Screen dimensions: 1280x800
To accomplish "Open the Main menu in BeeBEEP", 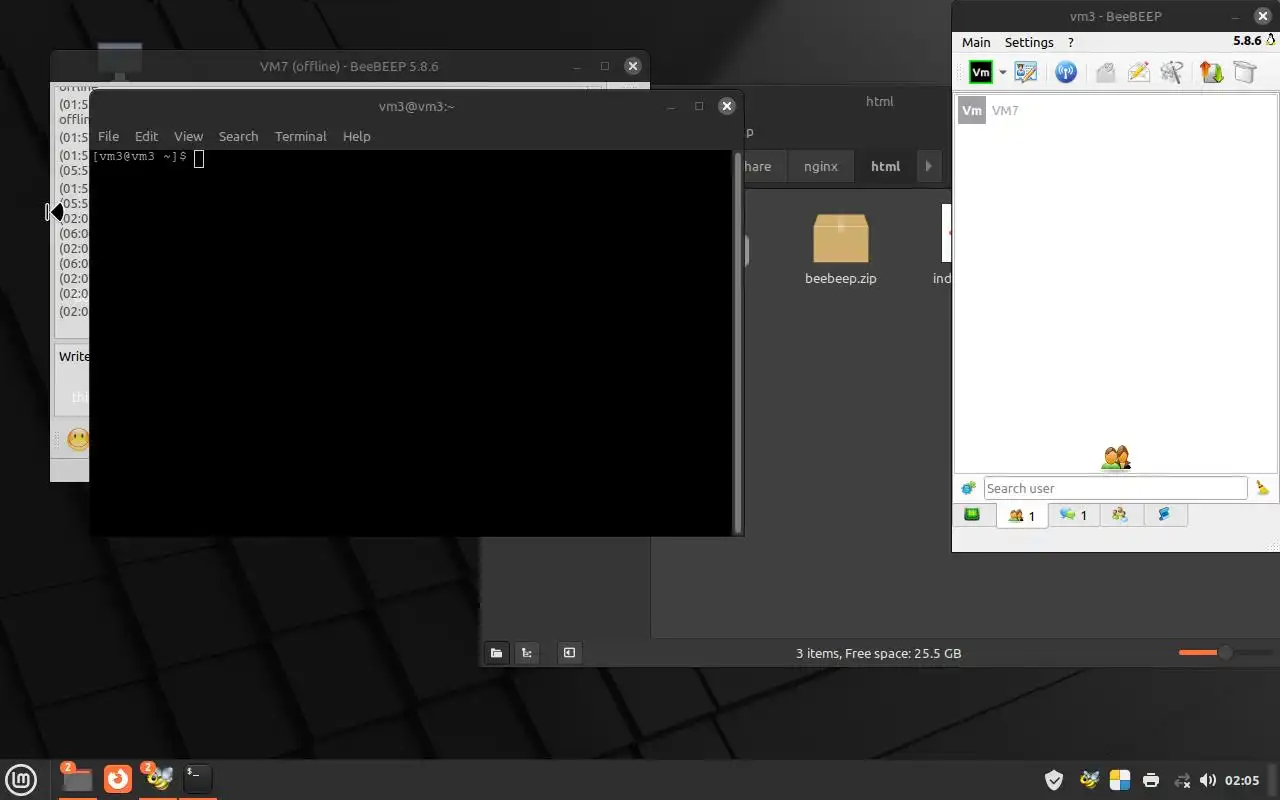I will coord(976,42).
